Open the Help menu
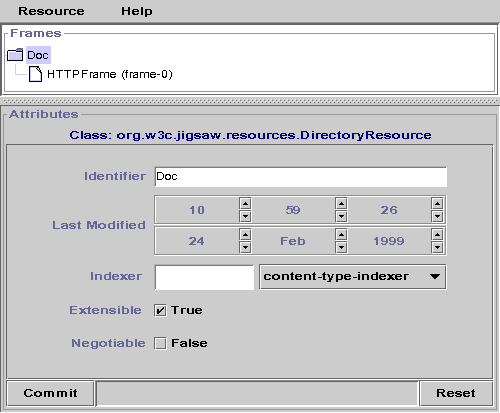 click(137, 11)
